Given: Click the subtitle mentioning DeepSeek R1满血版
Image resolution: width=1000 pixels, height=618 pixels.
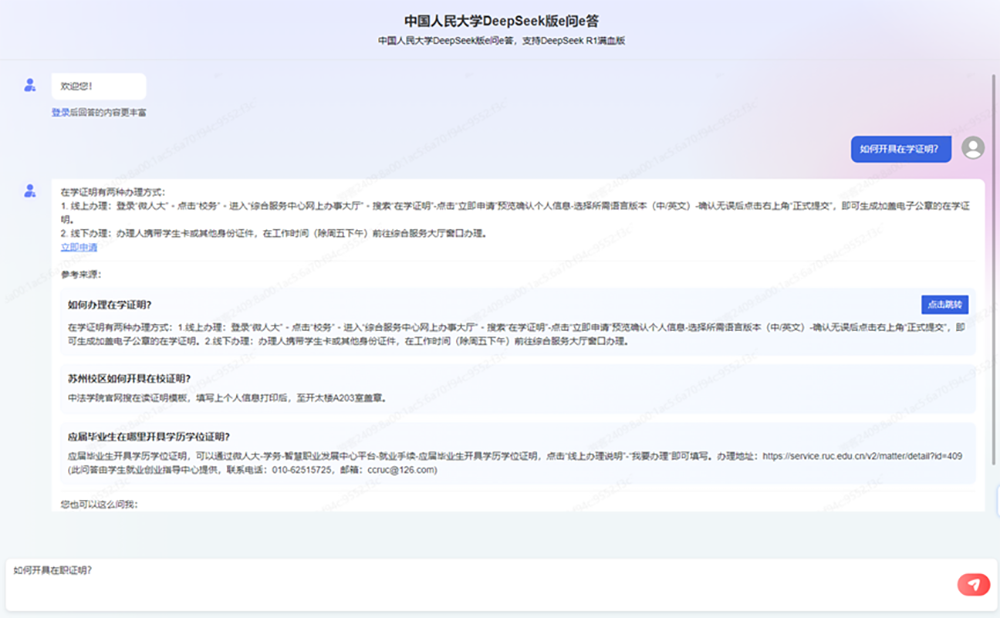Looking at the screenshot, I should pyautogui.click(x=501, y=41).
